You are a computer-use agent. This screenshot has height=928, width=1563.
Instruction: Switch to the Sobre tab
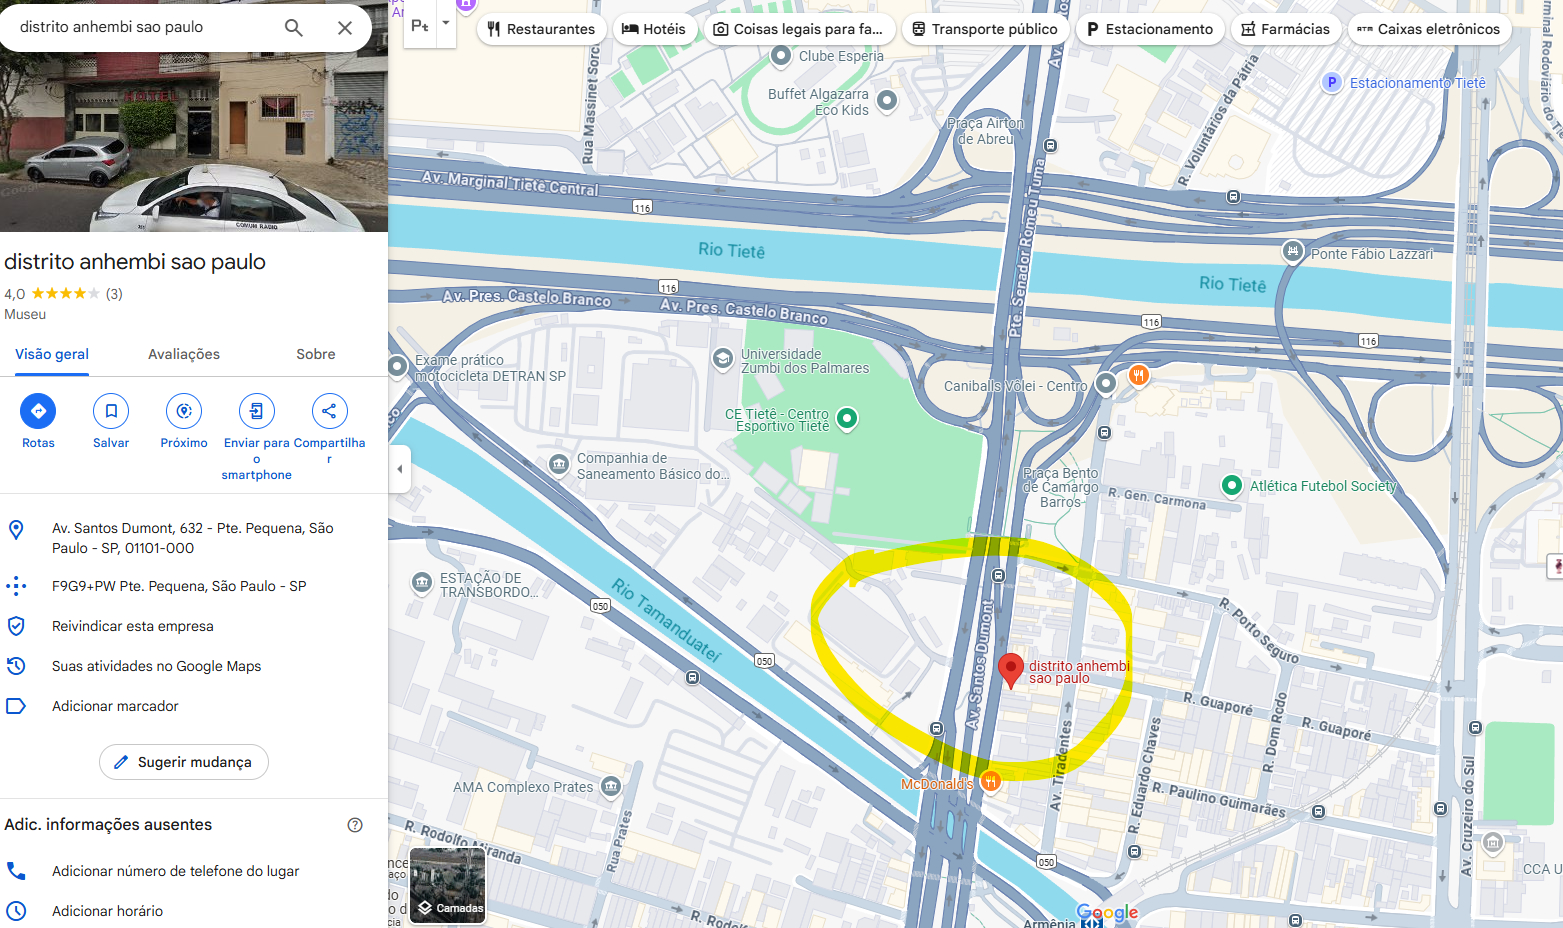tap(316, 354)
